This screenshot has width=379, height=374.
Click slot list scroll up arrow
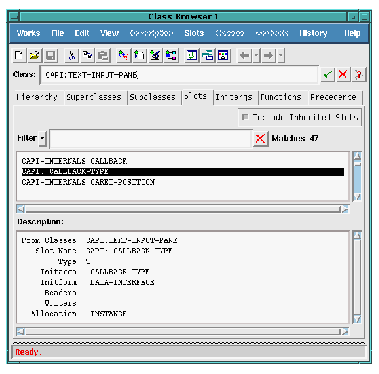pyautogui.click(x=357, y=156)
